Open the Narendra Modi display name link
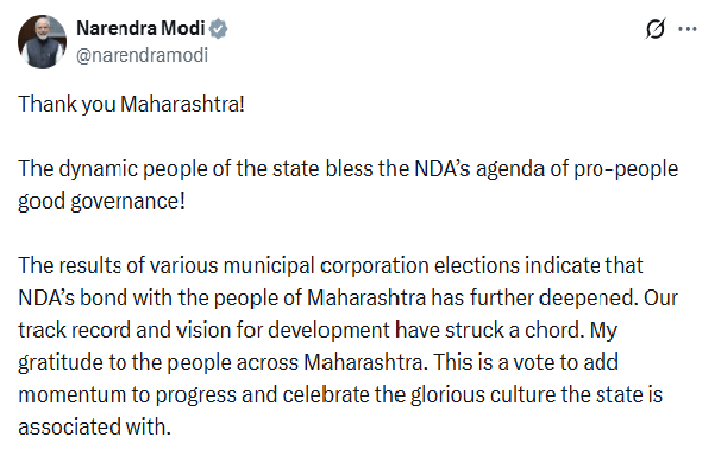 pyautogui.click(x=140, y=30)
